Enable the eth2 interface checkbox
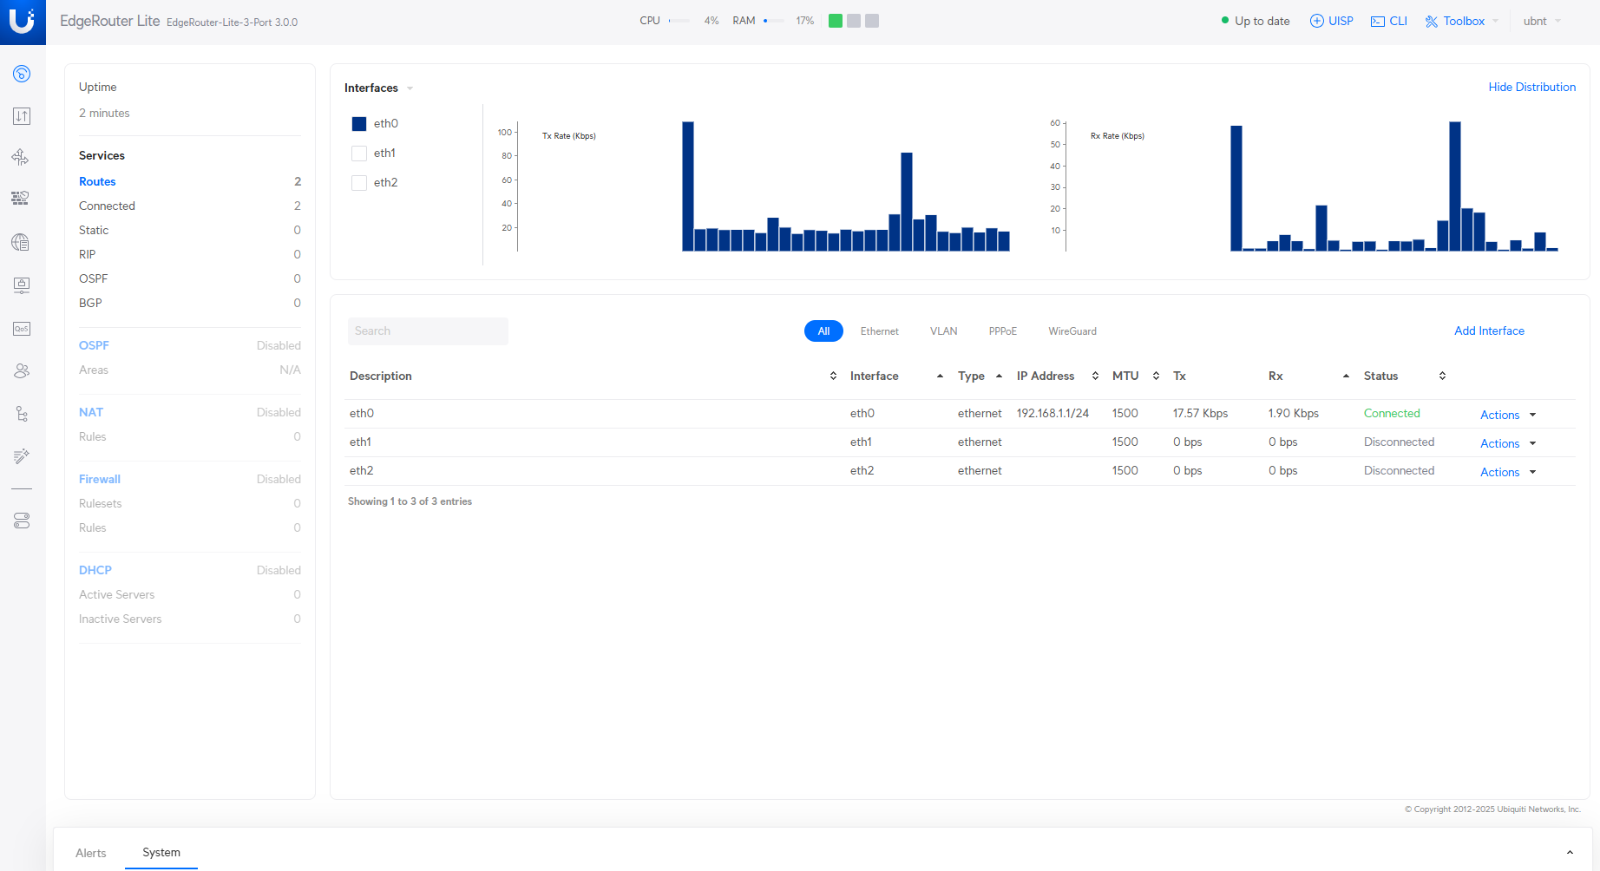The width and height of the screenshot is (1600, 871). pyautogui.click(x=359, y=183)
